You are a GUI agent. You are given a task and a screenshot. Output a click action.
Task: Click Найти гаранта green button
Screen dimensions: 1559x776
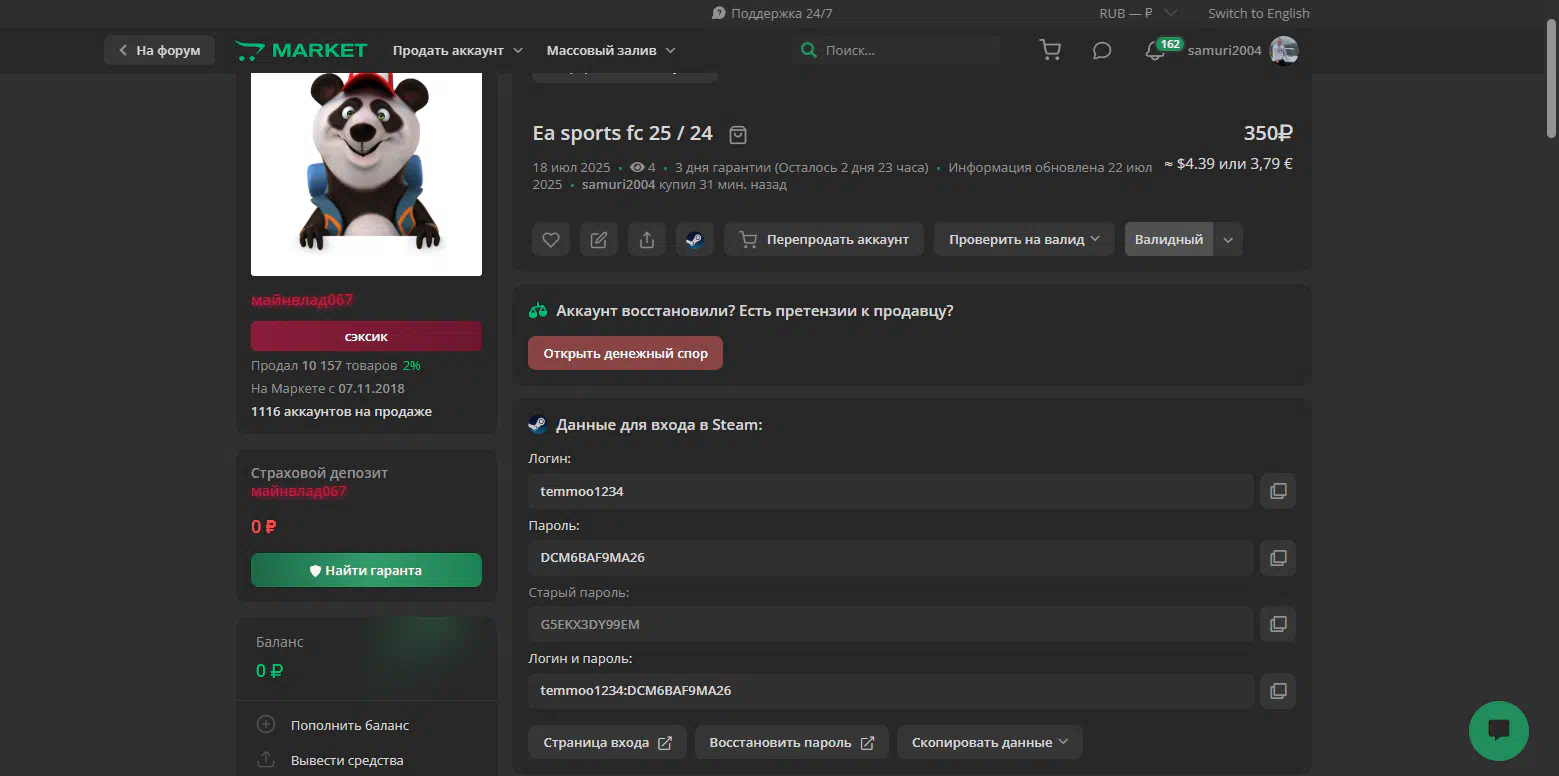pos(366,570)
